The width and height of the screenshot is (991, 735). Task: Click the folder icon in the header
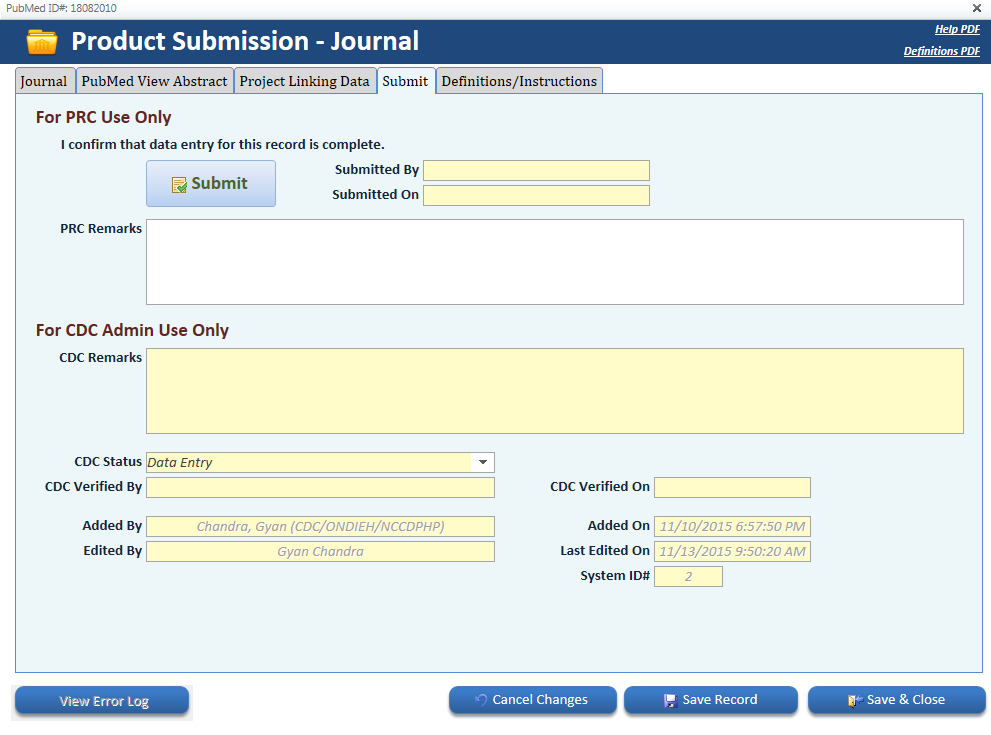pos(42,42)
